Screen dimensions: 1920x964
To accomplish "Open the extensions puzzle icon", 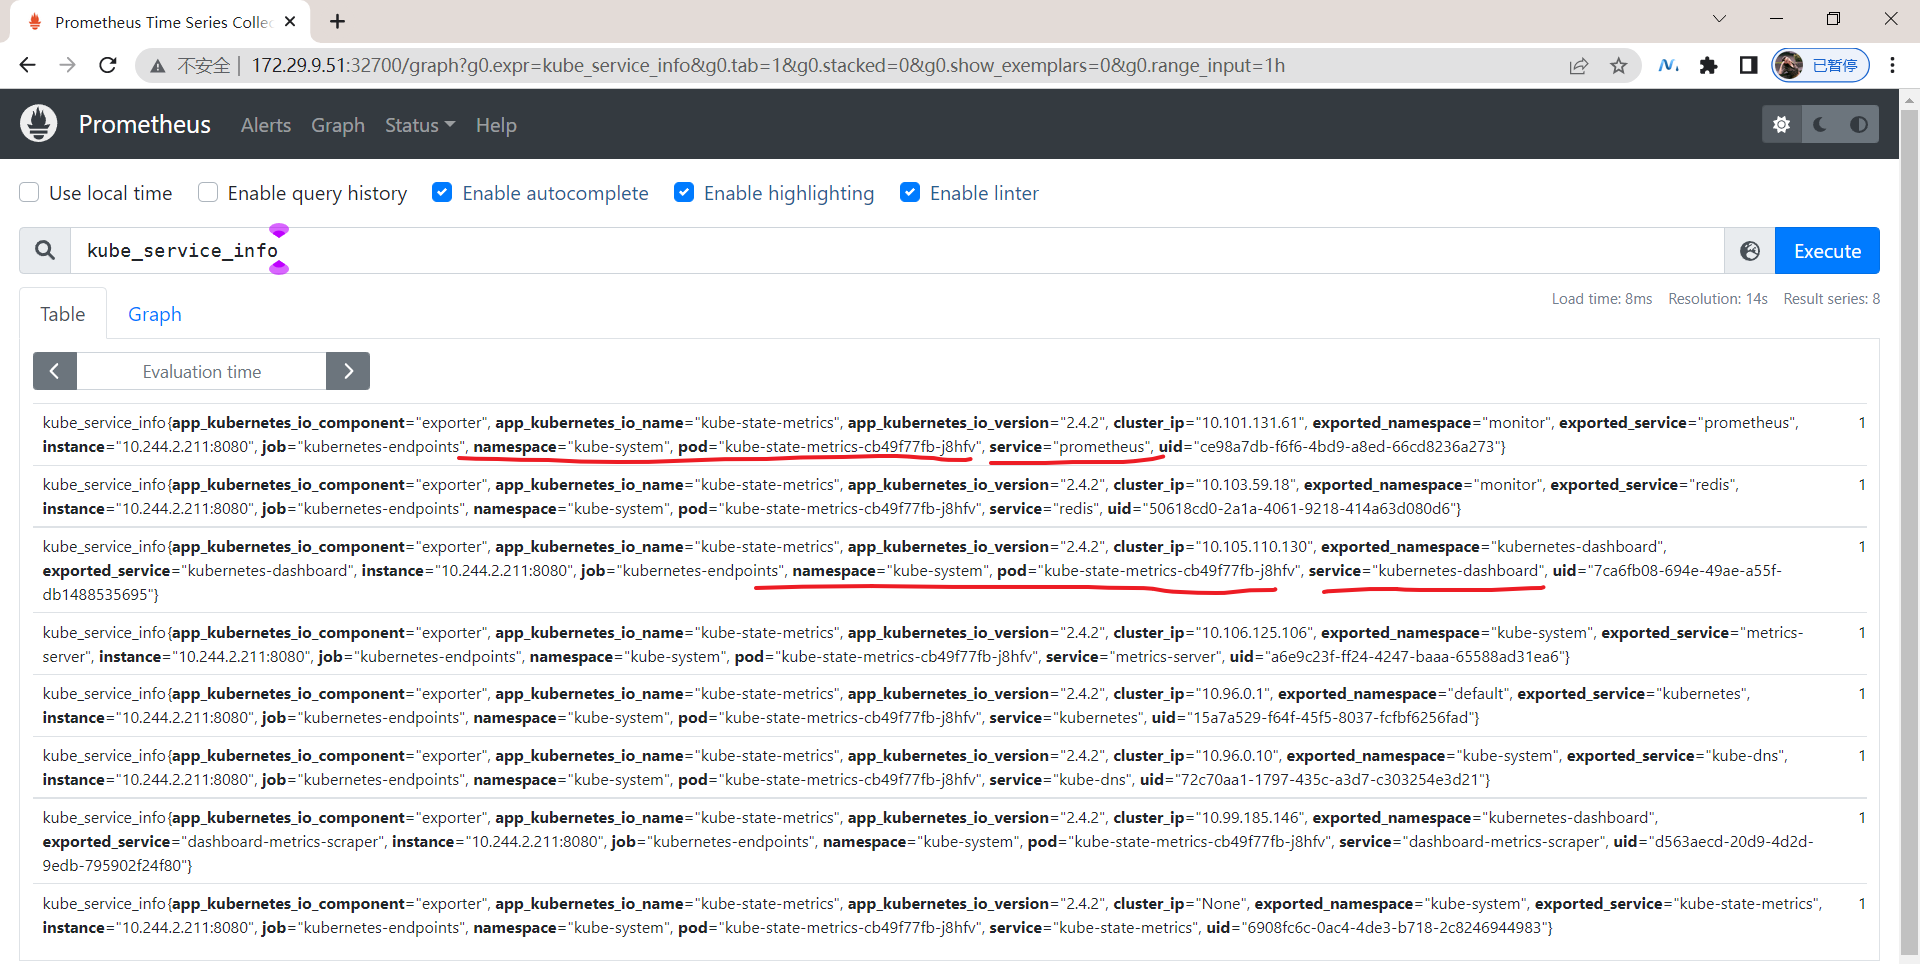I will [1708, 66].
